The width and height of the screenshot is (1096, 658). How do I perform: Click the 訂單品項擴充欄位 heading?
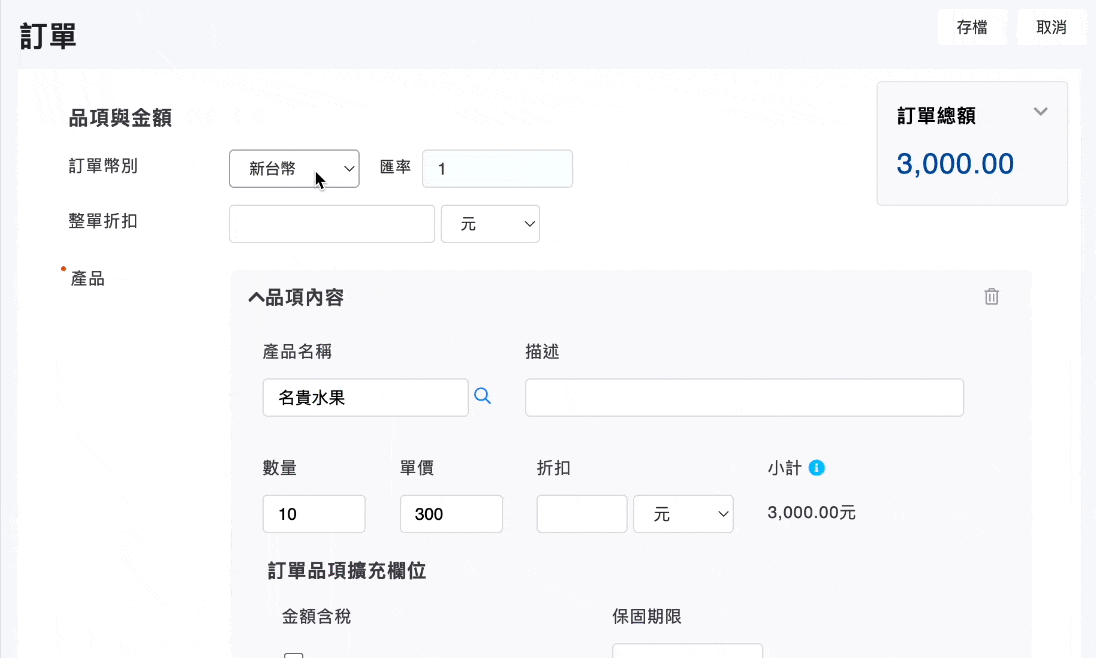point(347,571)
